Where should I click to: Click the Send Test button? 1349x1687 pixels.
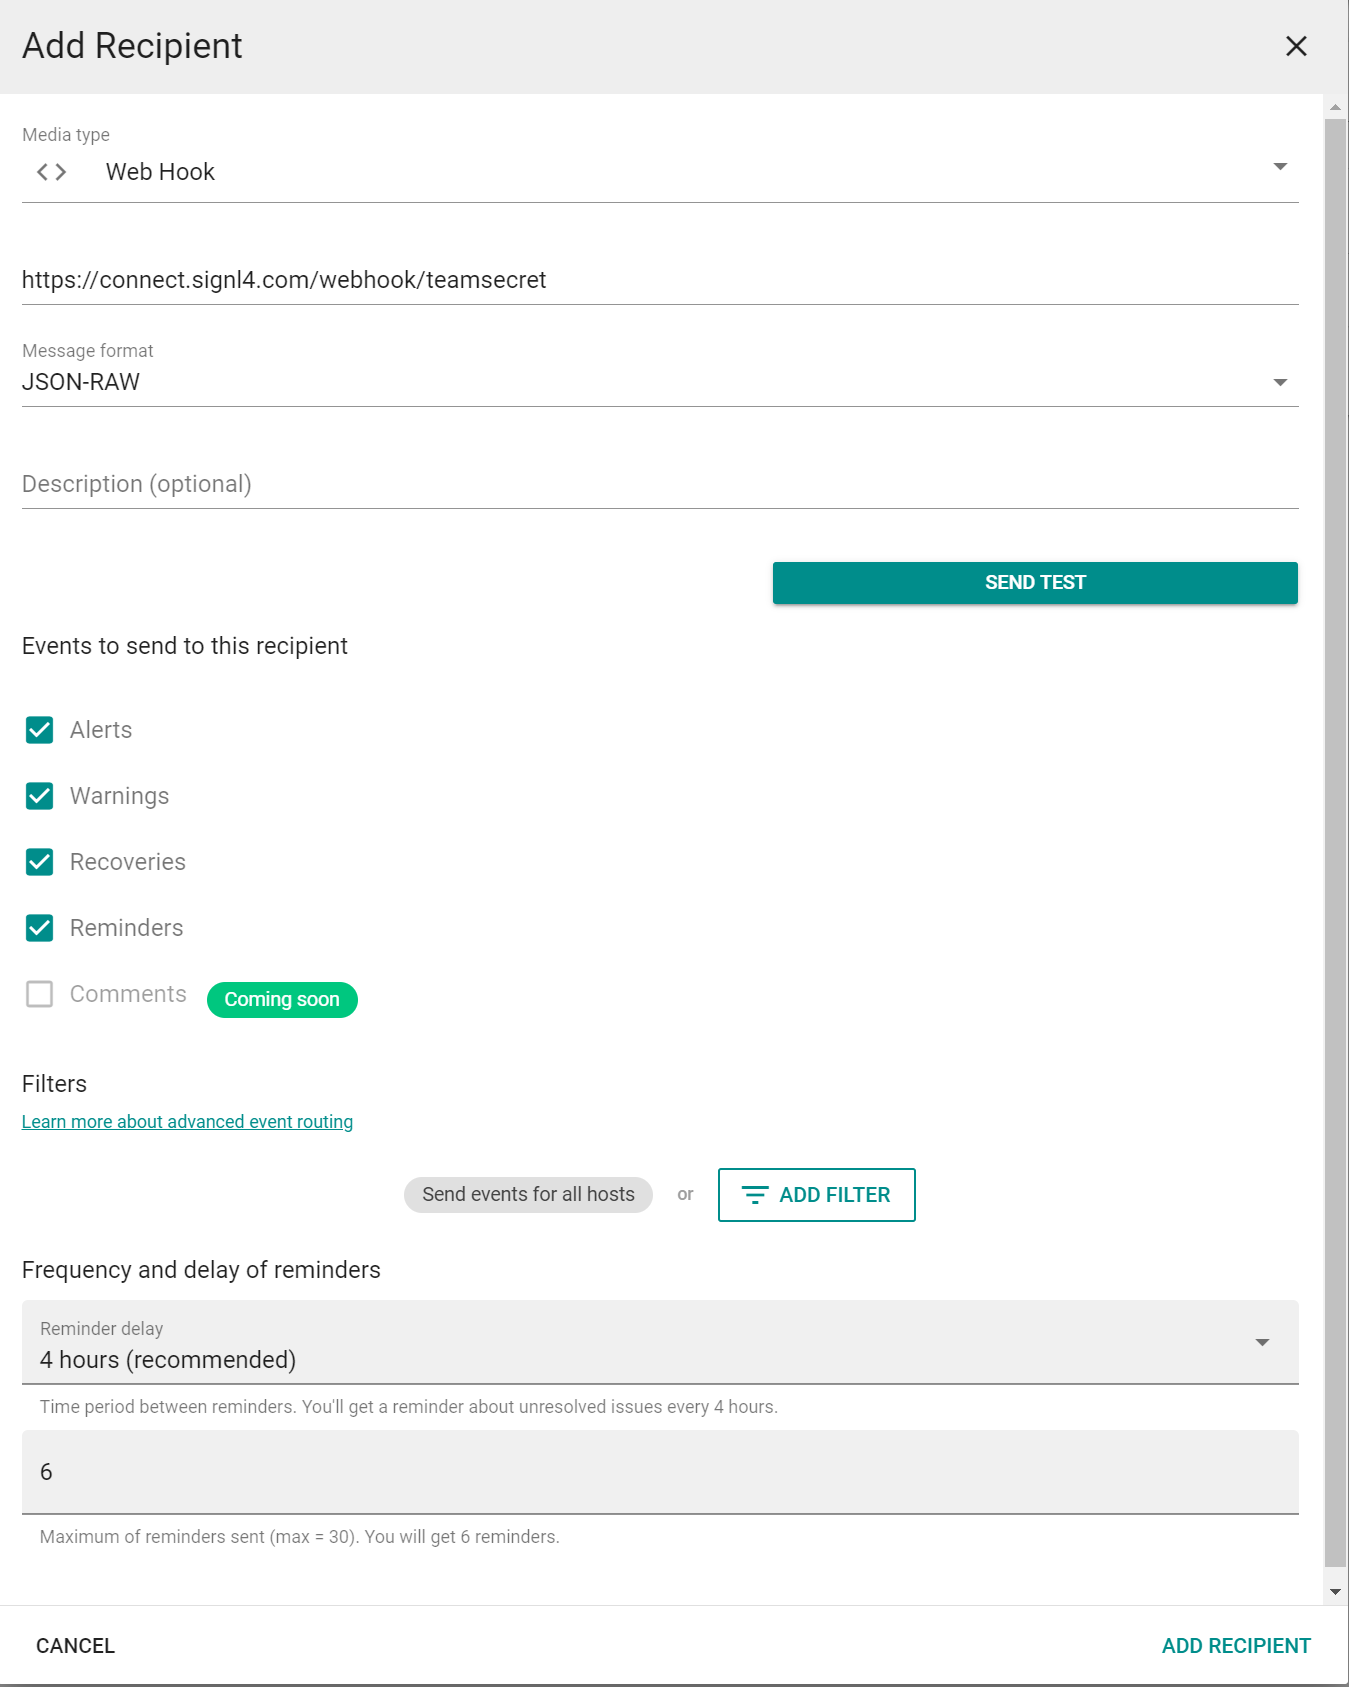(1035, 583)
